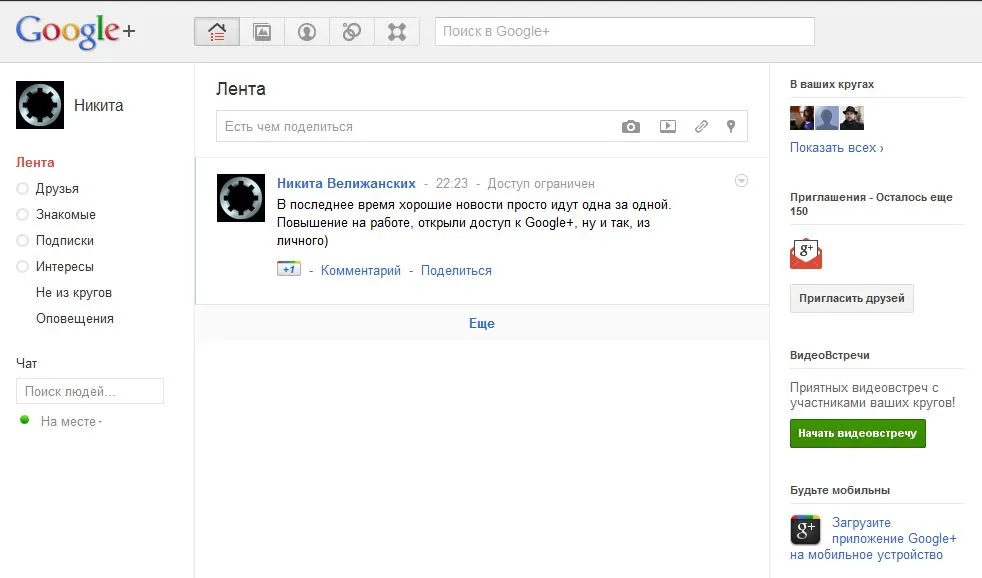
Task: Open the Никита profile avatar in the sidebar
Action: pos(40,105)
